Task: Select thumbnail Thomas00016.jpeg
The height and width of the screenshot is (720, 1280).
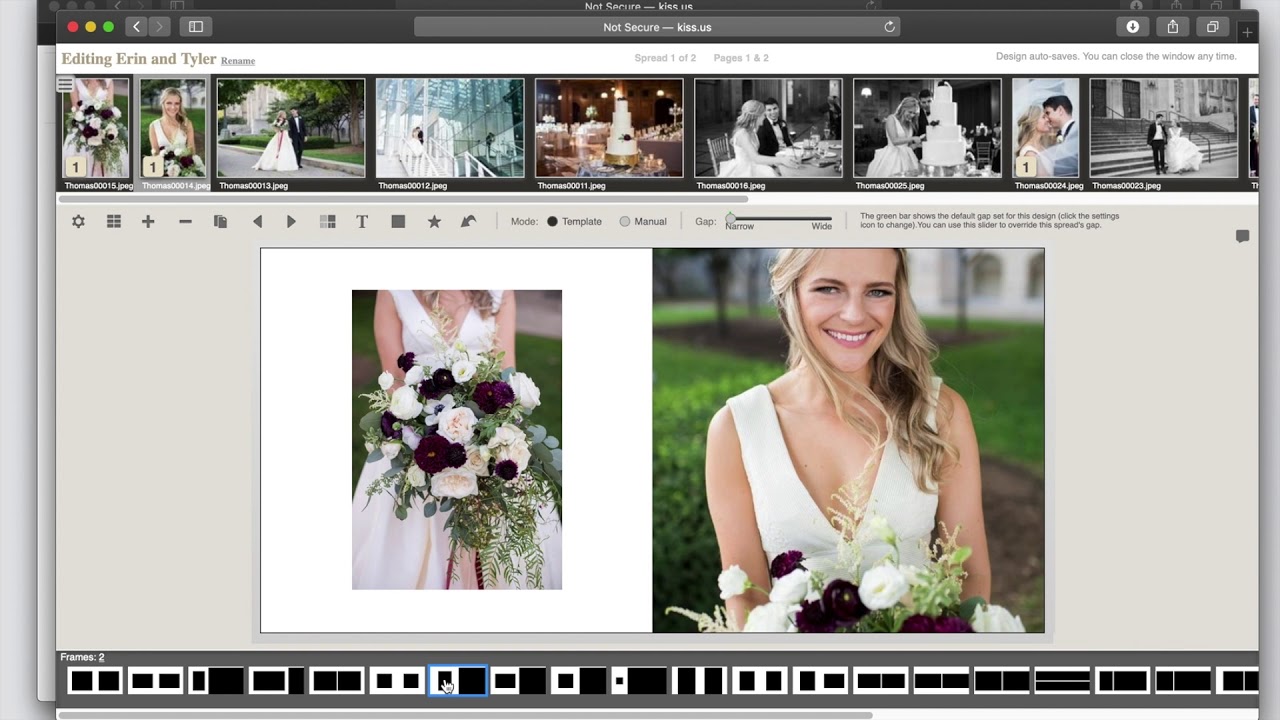Action: point(768,128)
